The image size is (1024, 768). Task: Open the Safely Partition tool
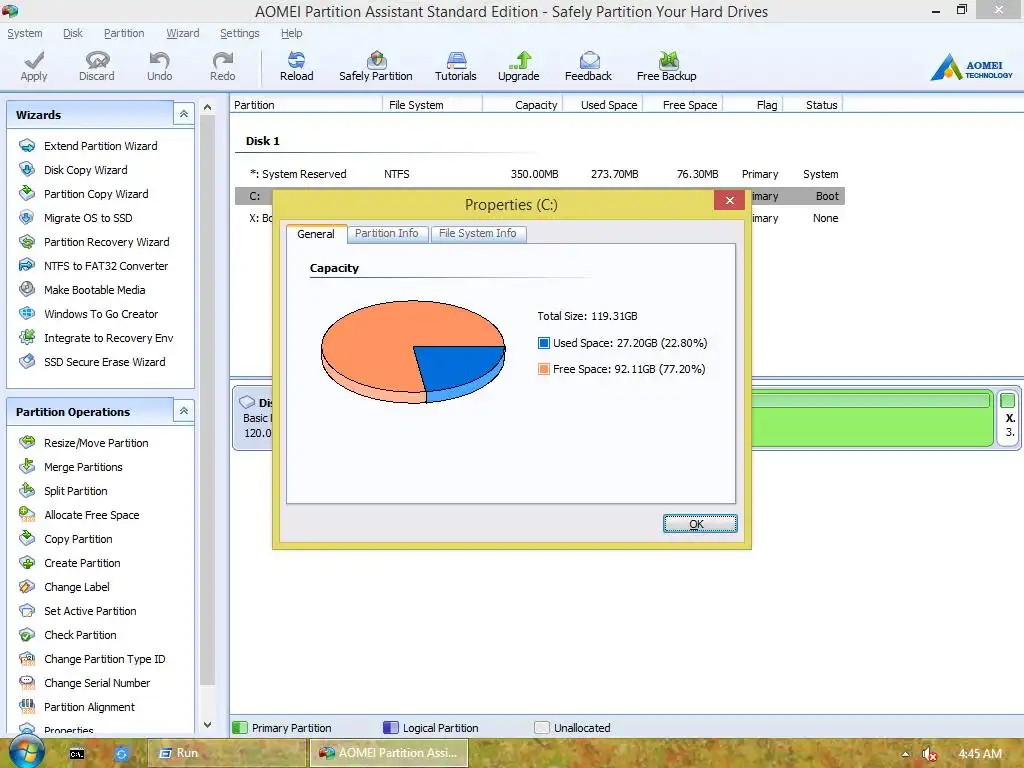pyautogui.click(x=376, y=67)
